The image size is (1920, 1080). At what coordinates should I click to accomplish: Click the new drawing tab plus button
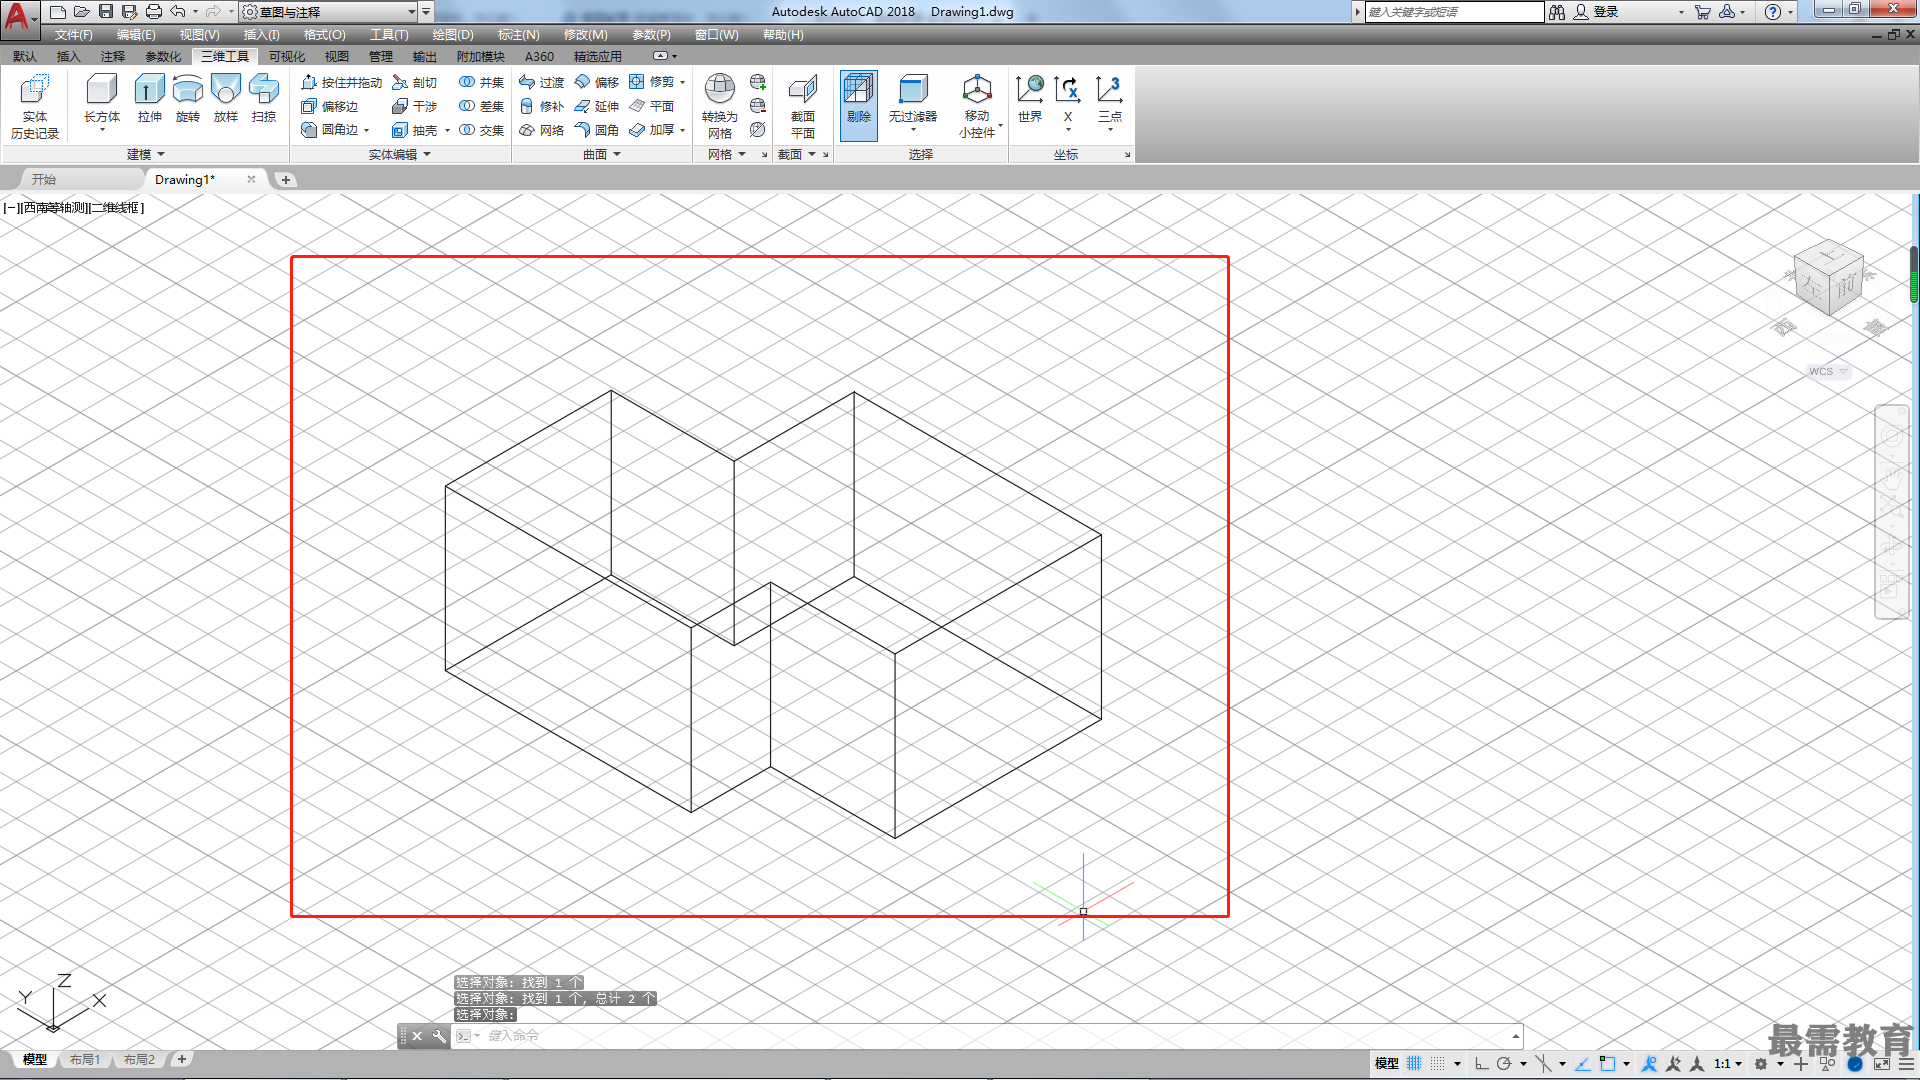(286, 180)
